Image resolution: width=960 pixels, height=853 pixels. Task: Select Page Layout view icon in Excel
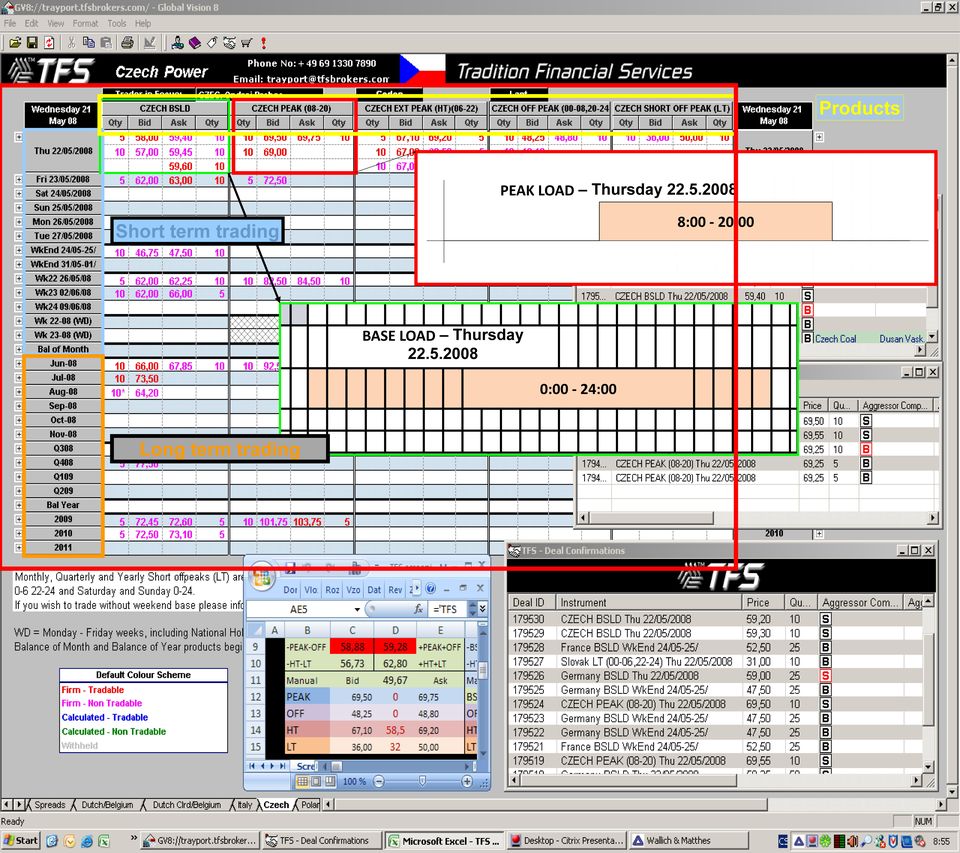tap(316, 781)
